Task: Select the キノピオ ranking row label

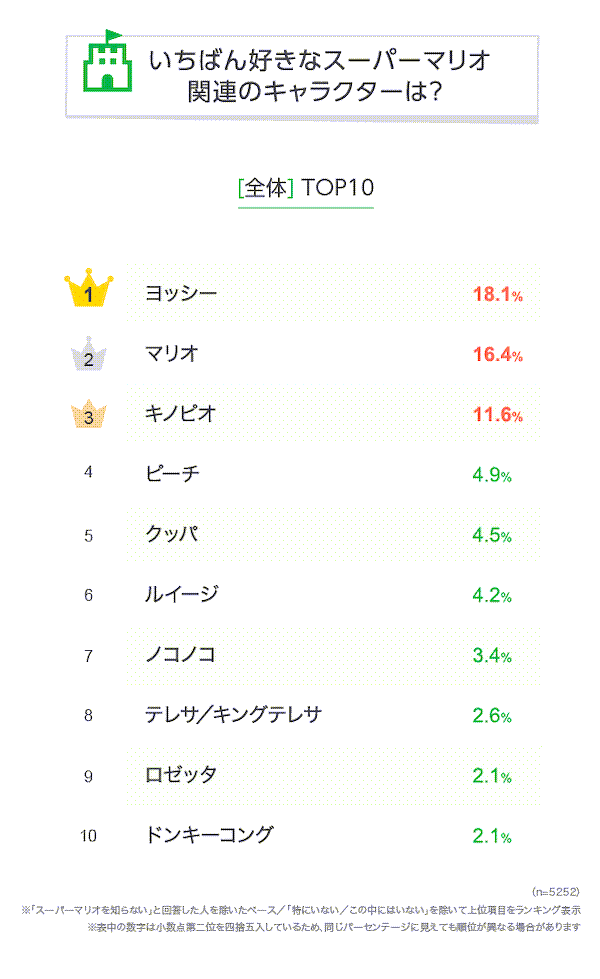Action: tap(181, 413)
